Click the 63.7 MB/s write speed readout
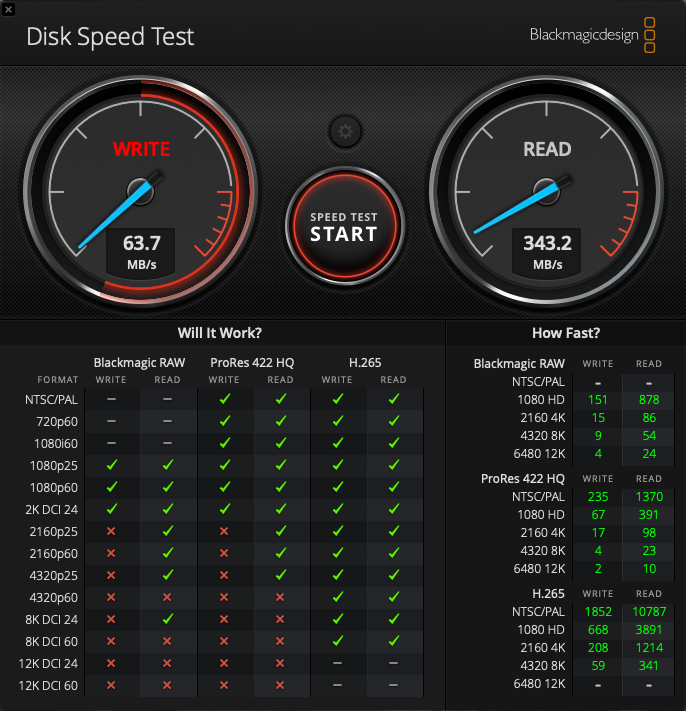686x711 pixels. (x=141, y=252)
